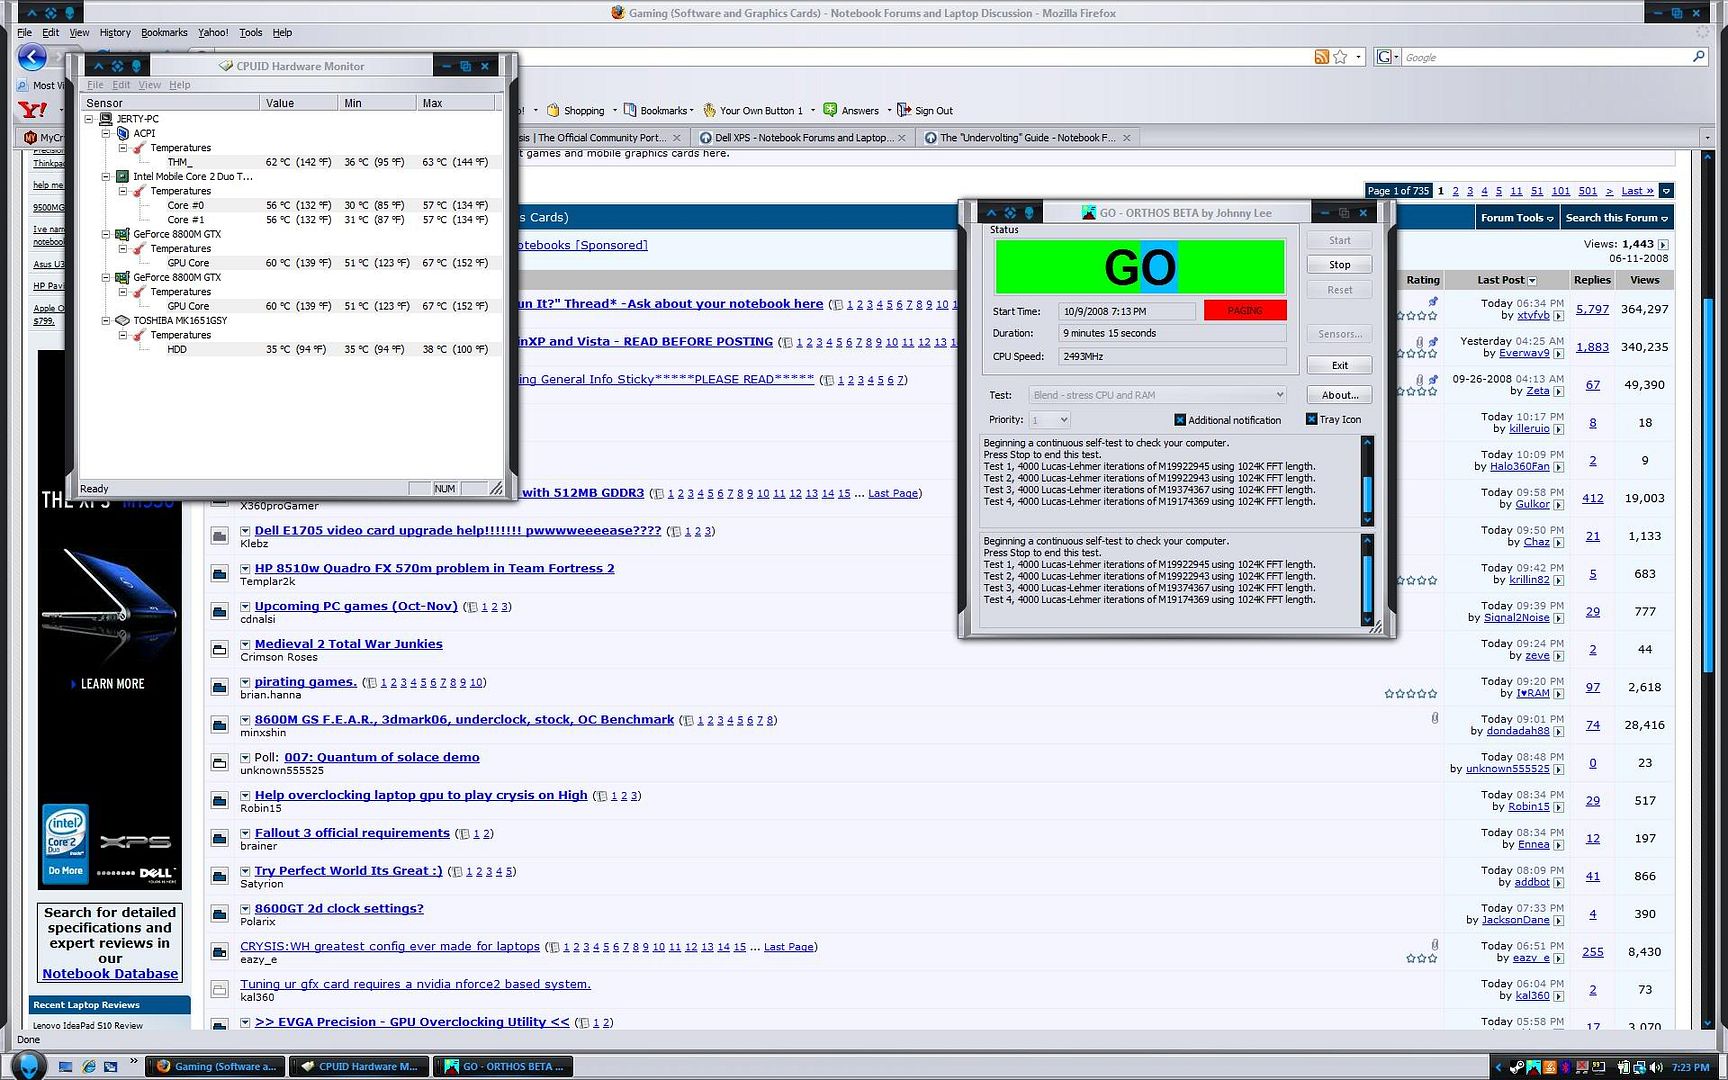Open the Forum Tools dropdown

[1517, 217]
